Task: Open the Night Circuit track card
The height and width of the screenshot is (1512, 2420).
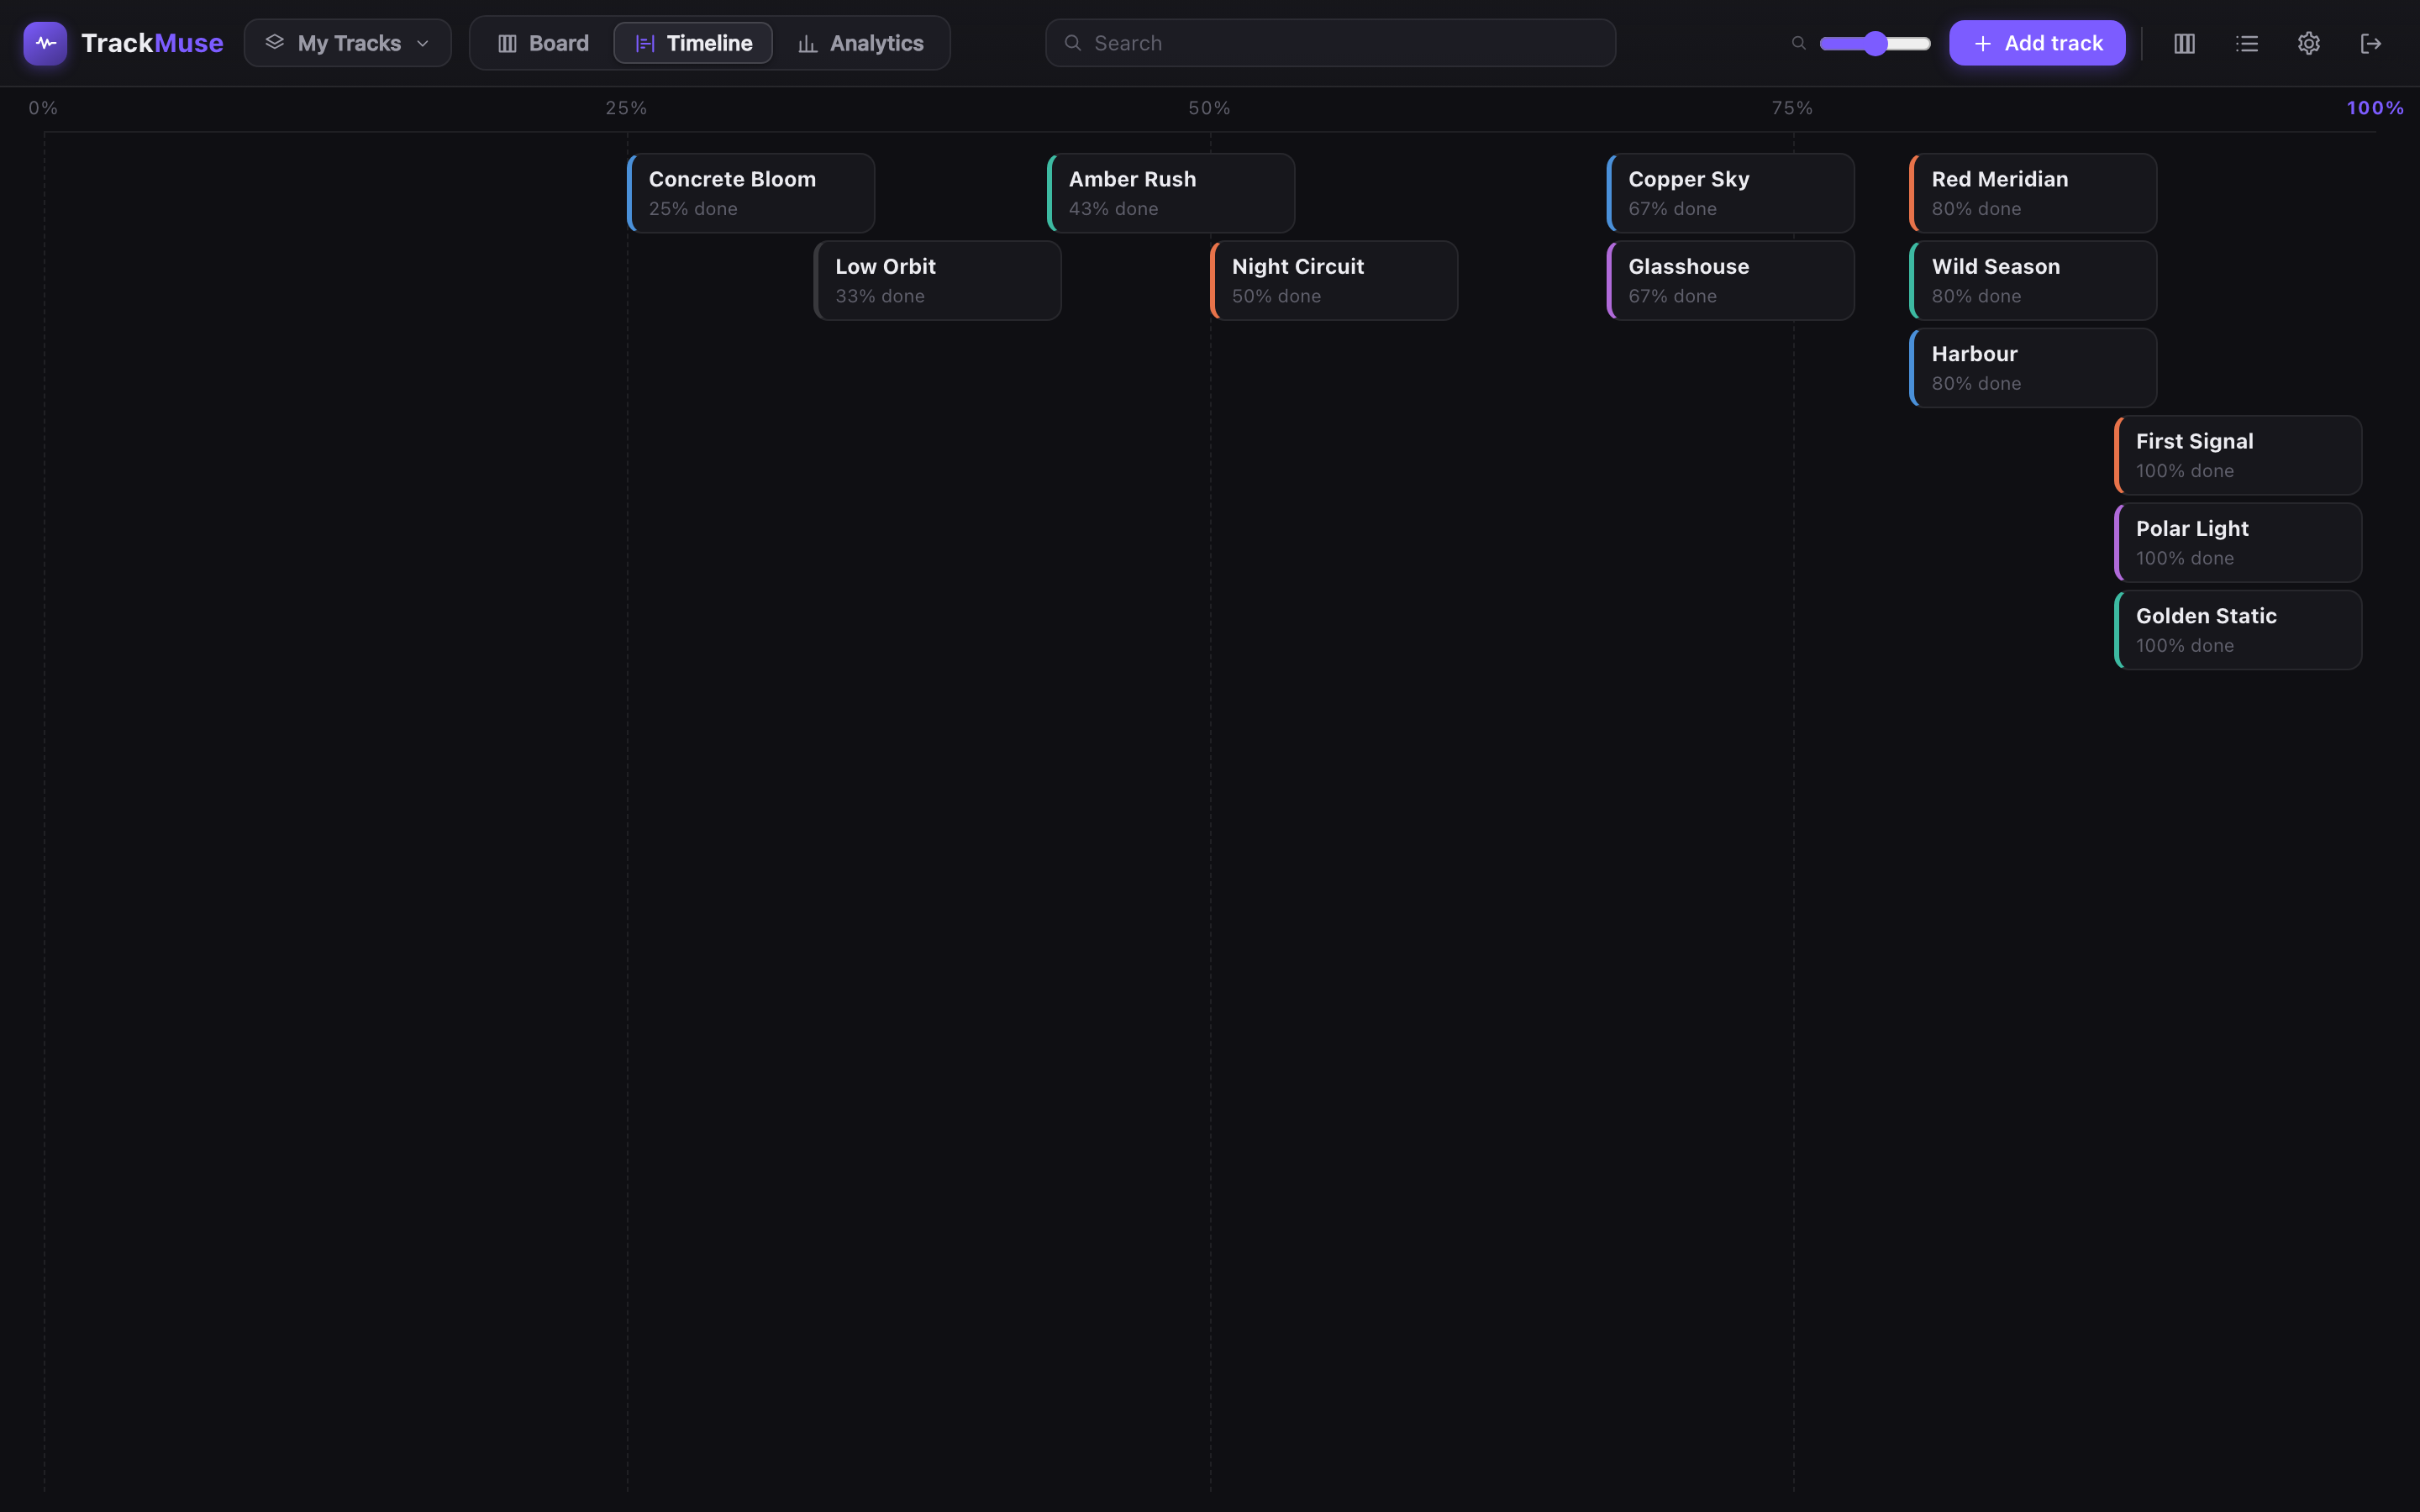Action: (1334, 280)
